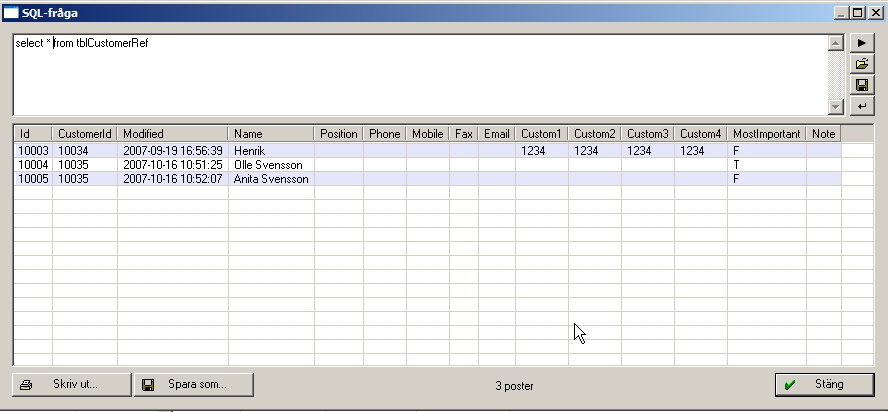Image resolution: width=888 pixels, height=412 pixels.
Task: Click the Email column header
Action: pyautogui.click(x=497, y=134)
